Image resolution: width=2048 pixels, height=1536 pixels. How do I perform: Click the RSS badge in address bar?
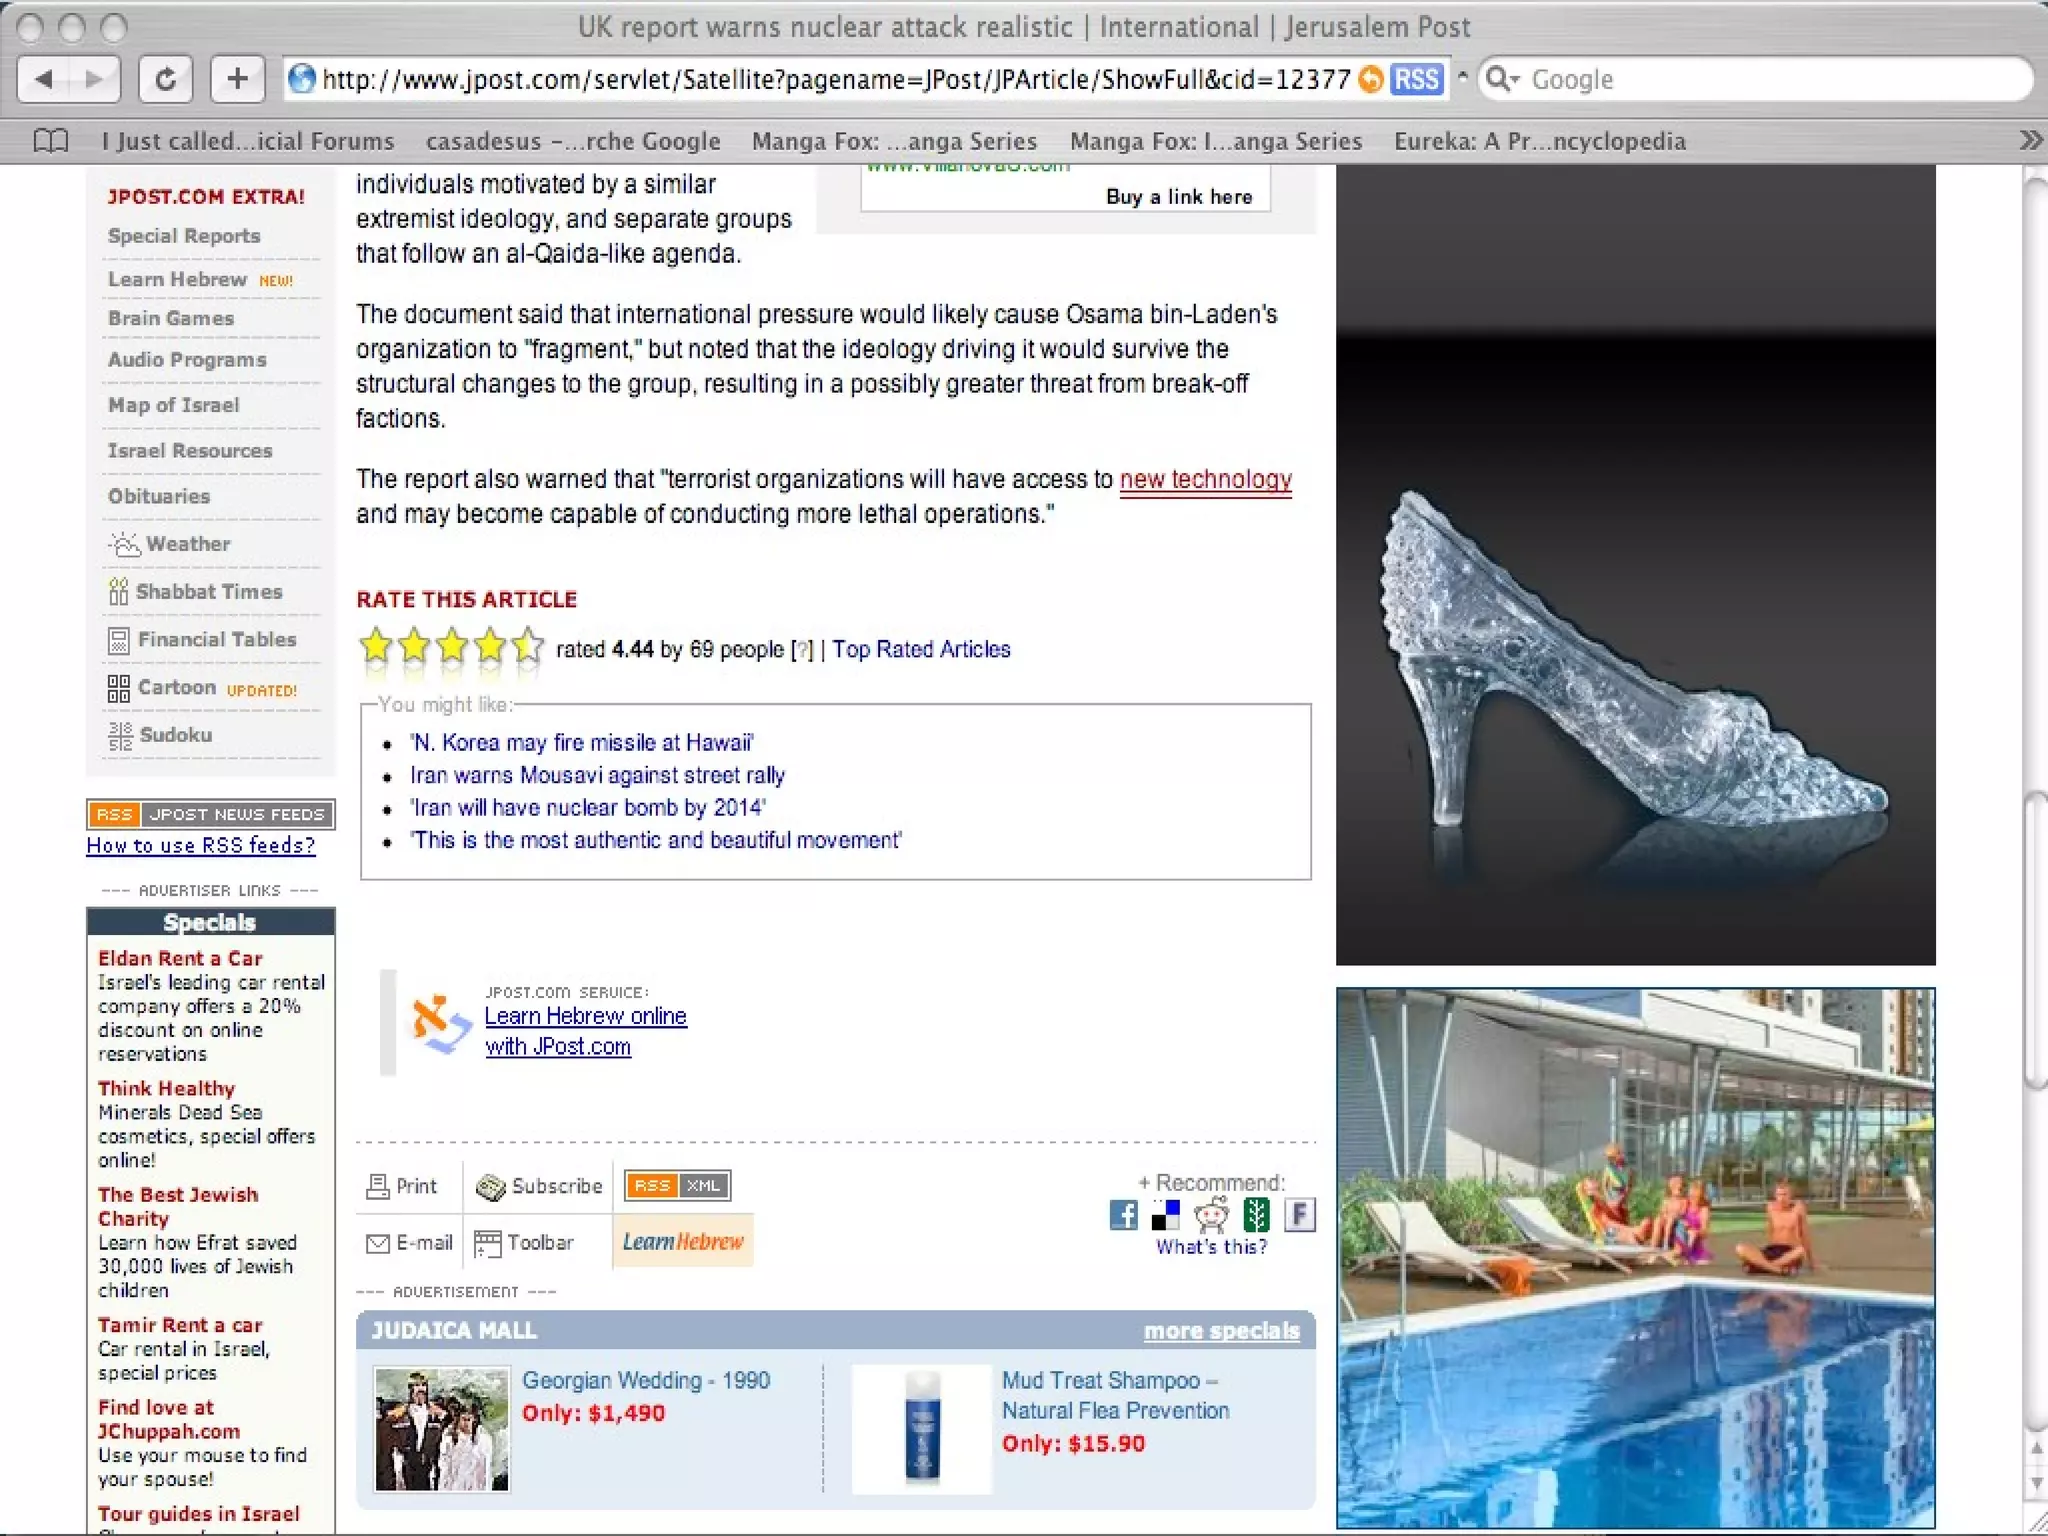[1416, 79]
